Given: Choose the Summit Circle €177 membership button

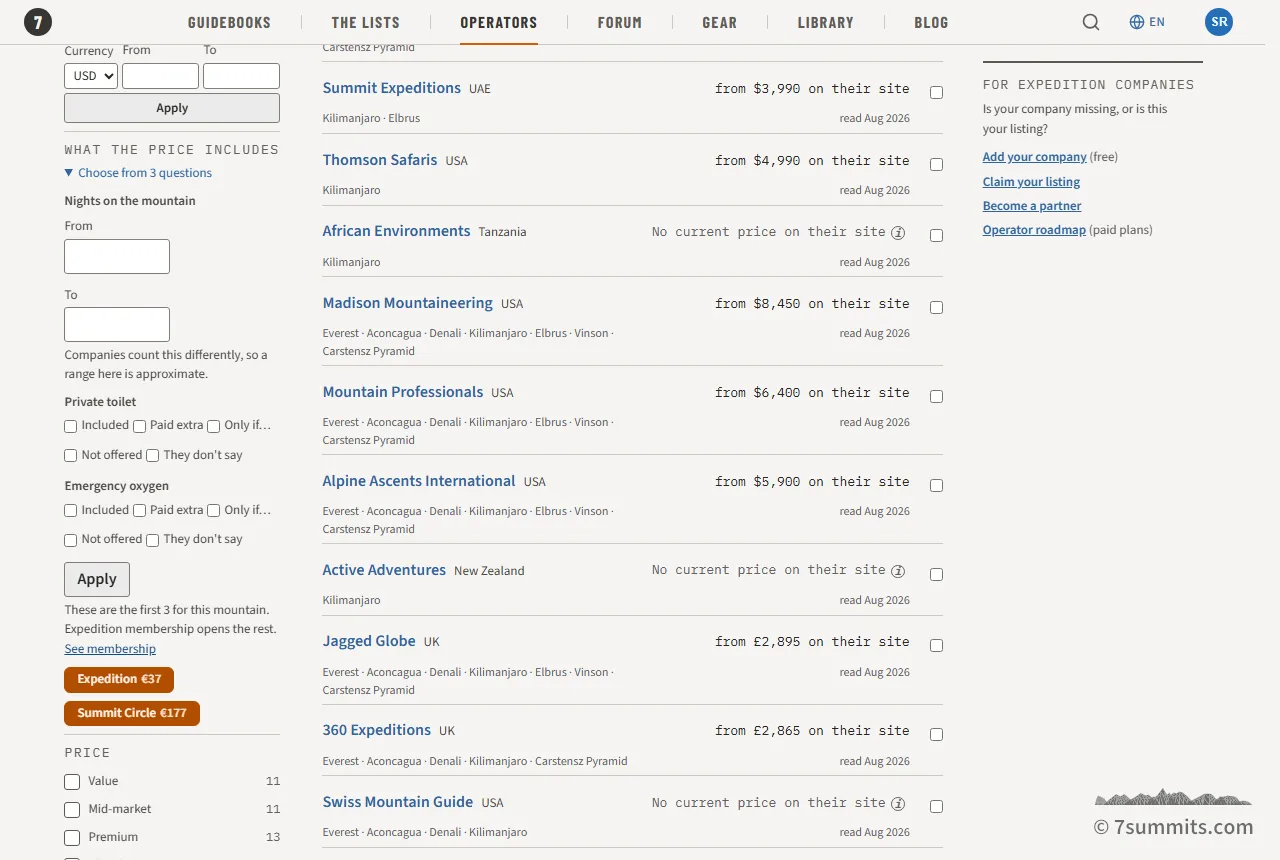Looking at the screenshot, I should 132,714.
